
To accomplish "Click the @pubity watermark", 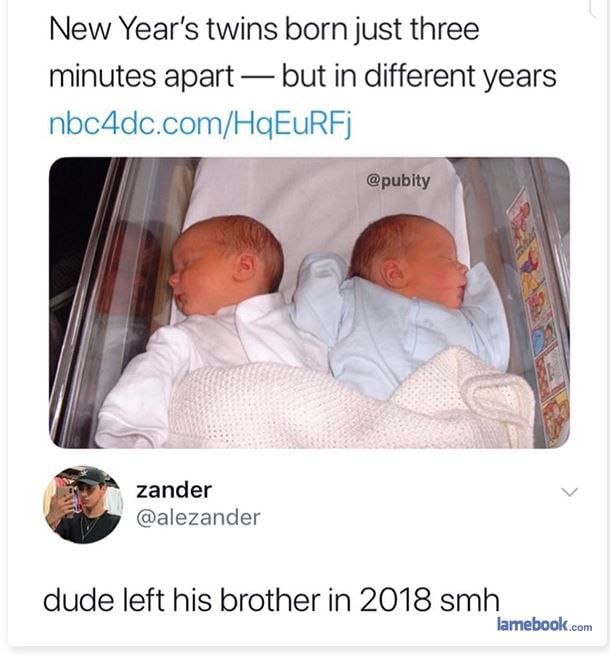I will point(398,181).
